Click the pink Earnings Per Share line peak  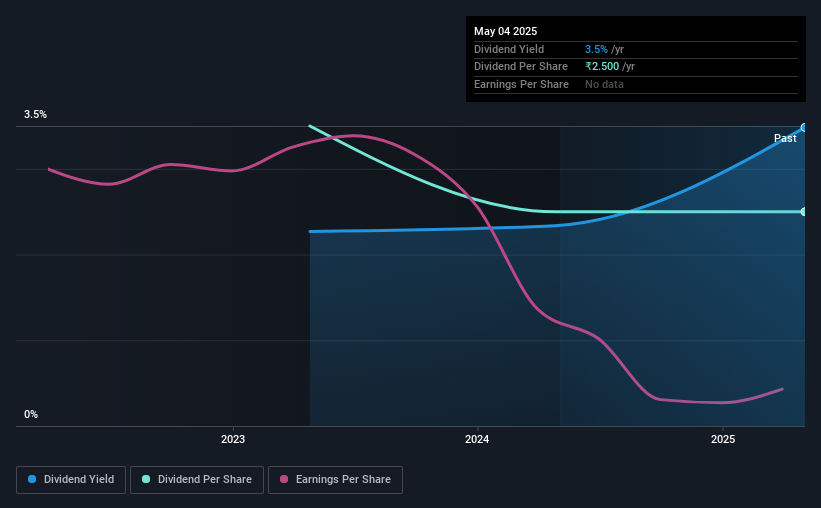355,136
